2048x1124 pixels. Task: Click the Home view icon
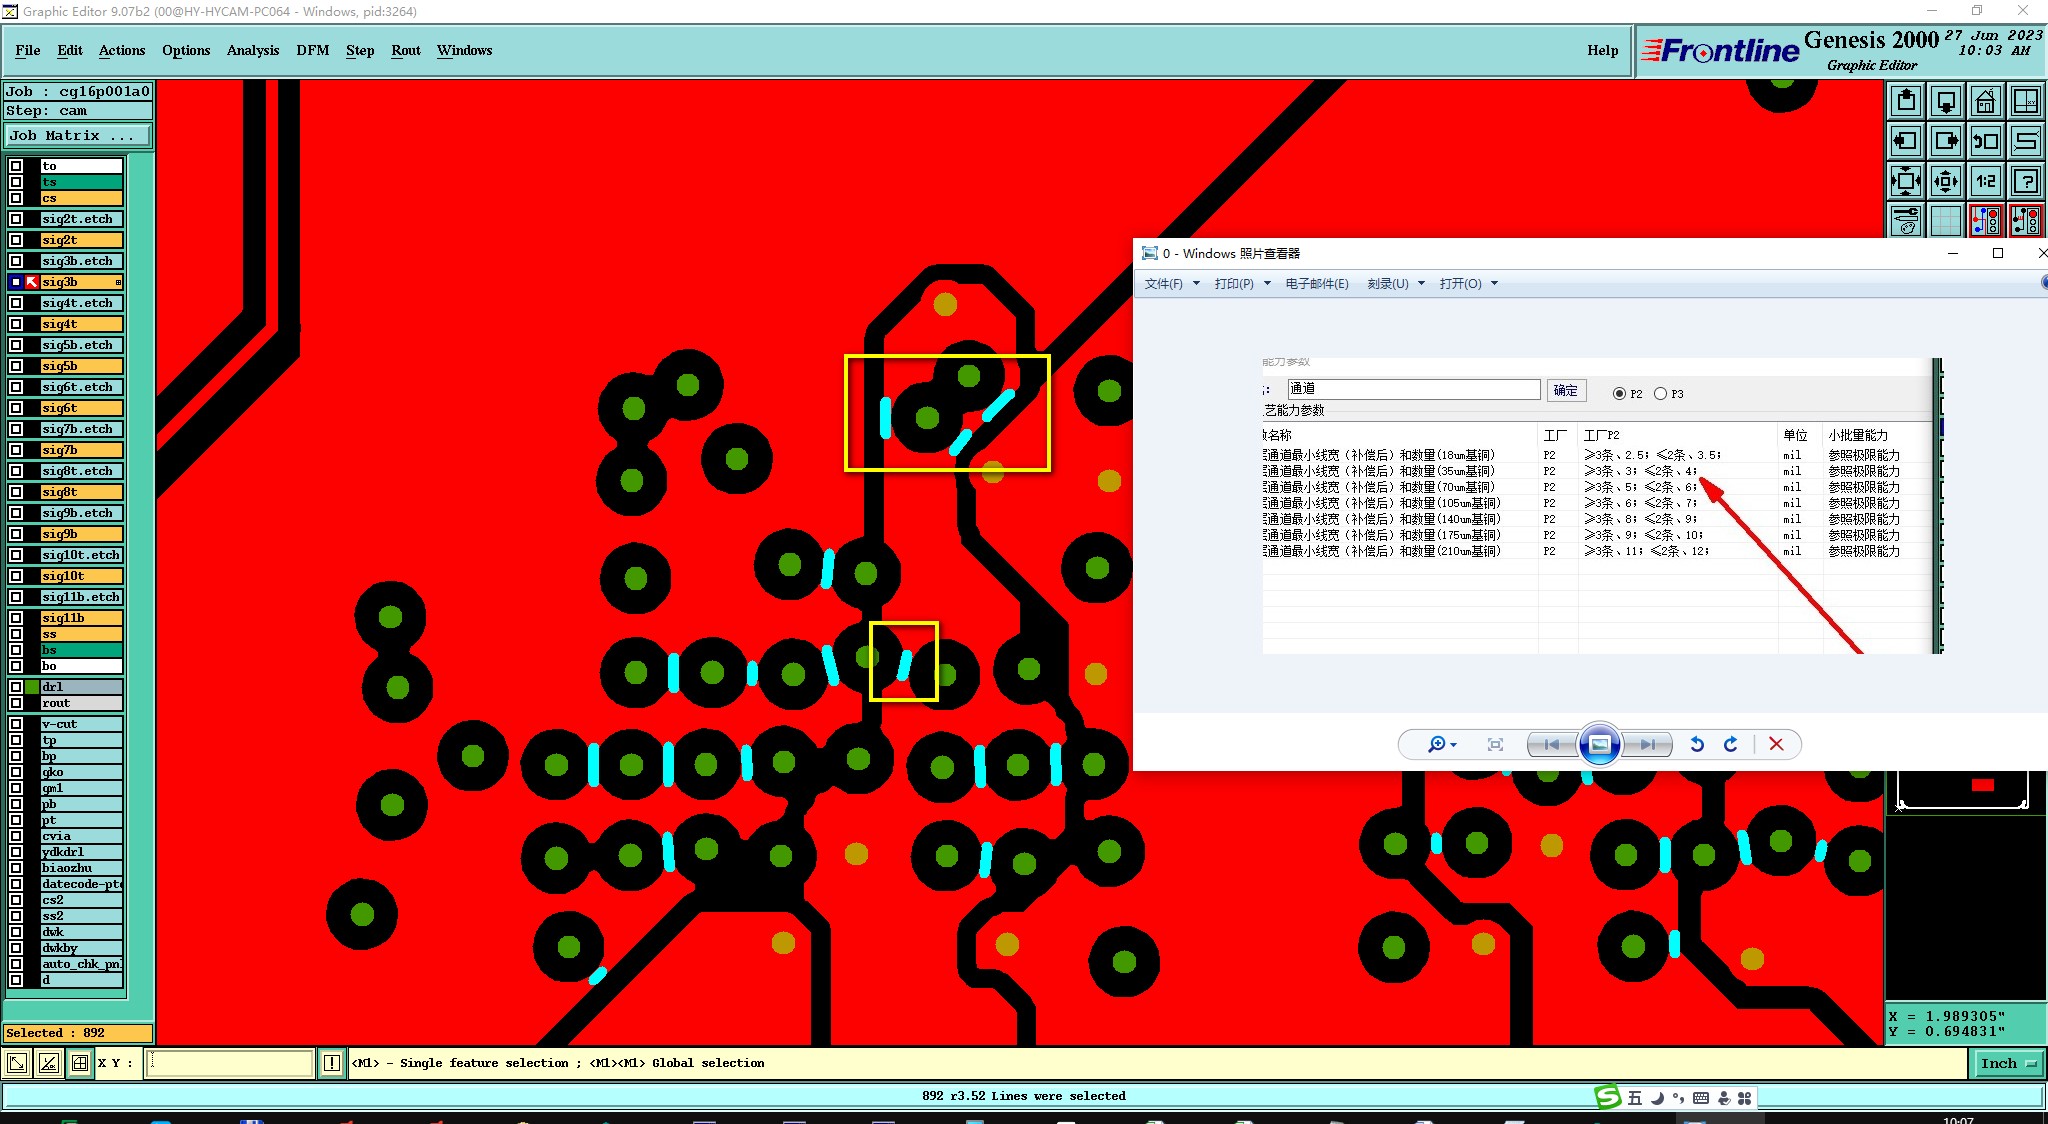pos(1985,101)
